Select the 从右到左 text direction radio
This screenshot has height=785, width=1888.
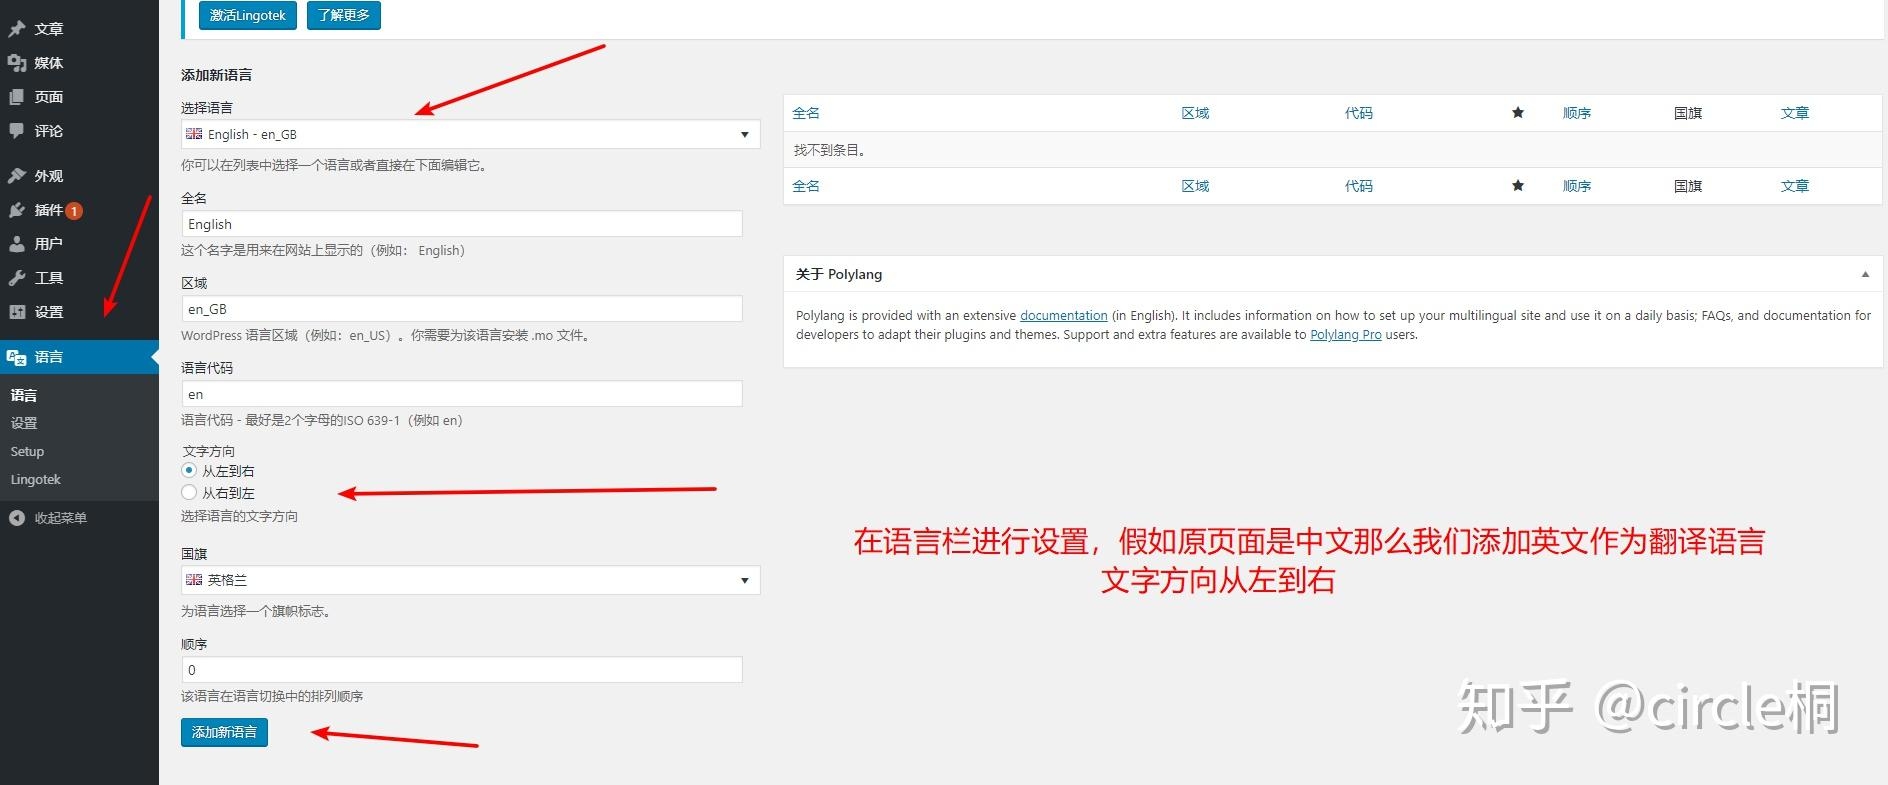pos(189,492)
